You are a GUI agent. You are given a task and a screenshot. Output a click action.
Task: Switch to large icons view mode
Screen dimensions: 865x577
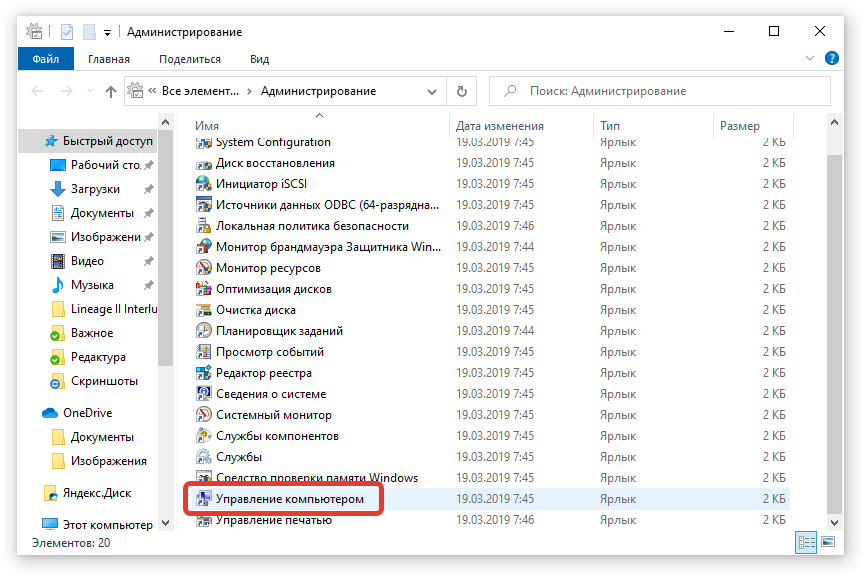pos(826,542)
